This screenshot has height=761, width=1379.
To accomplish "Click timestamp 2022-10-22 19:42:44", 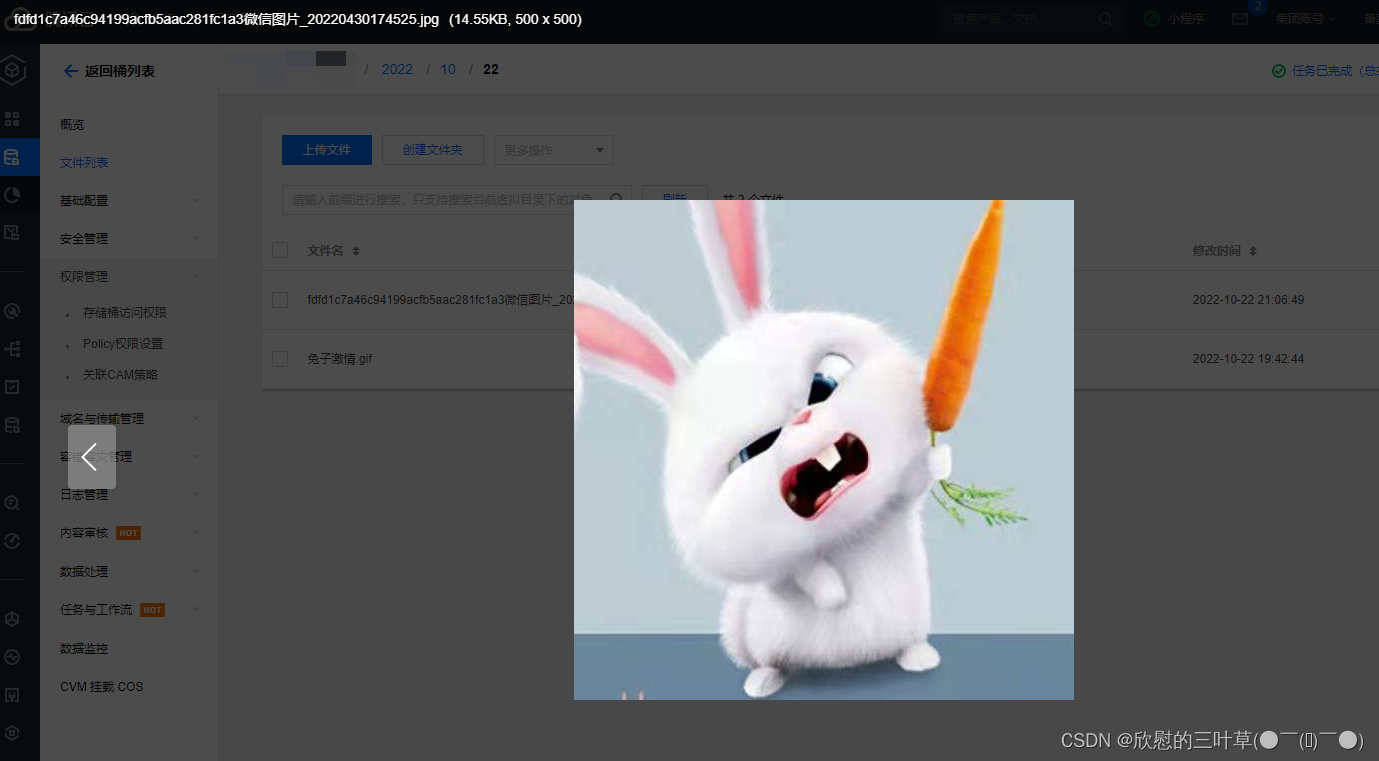I will [x=1248, y=359].
